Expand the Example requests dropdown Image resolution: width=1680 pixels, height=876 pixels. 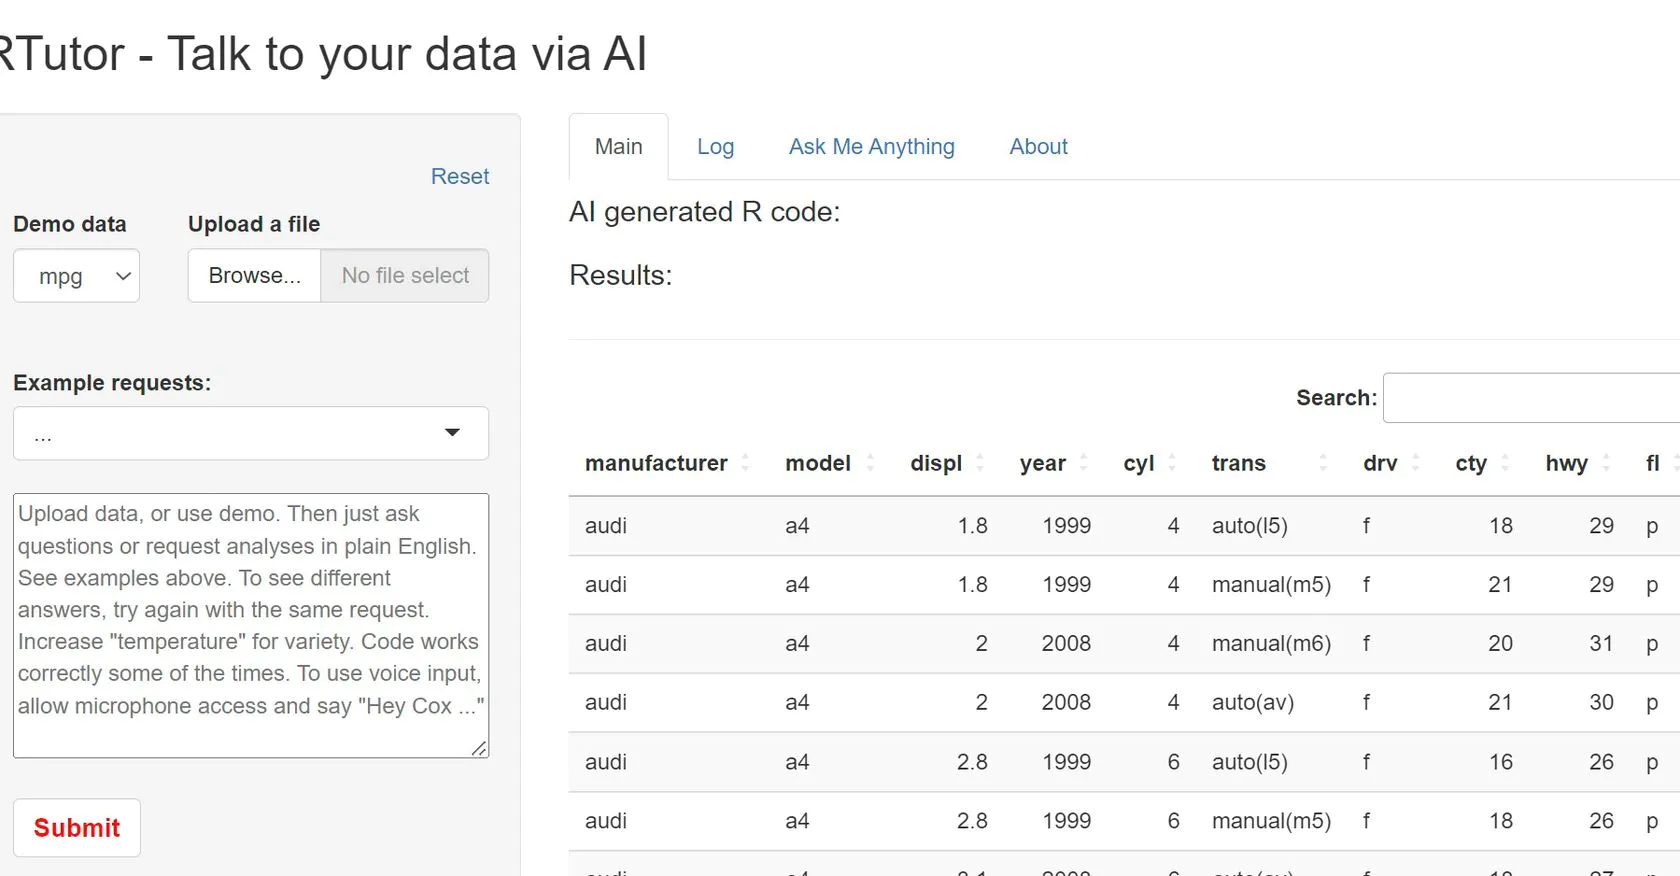click(251, 433)
